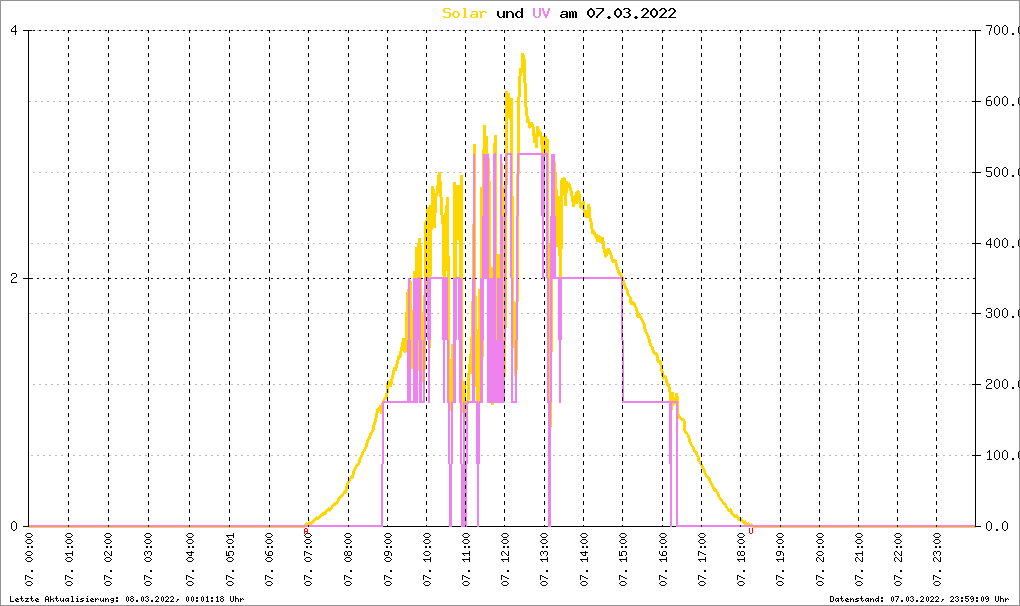Click the red sunrise marker "A" near 07:00

[x=306, y=531]
